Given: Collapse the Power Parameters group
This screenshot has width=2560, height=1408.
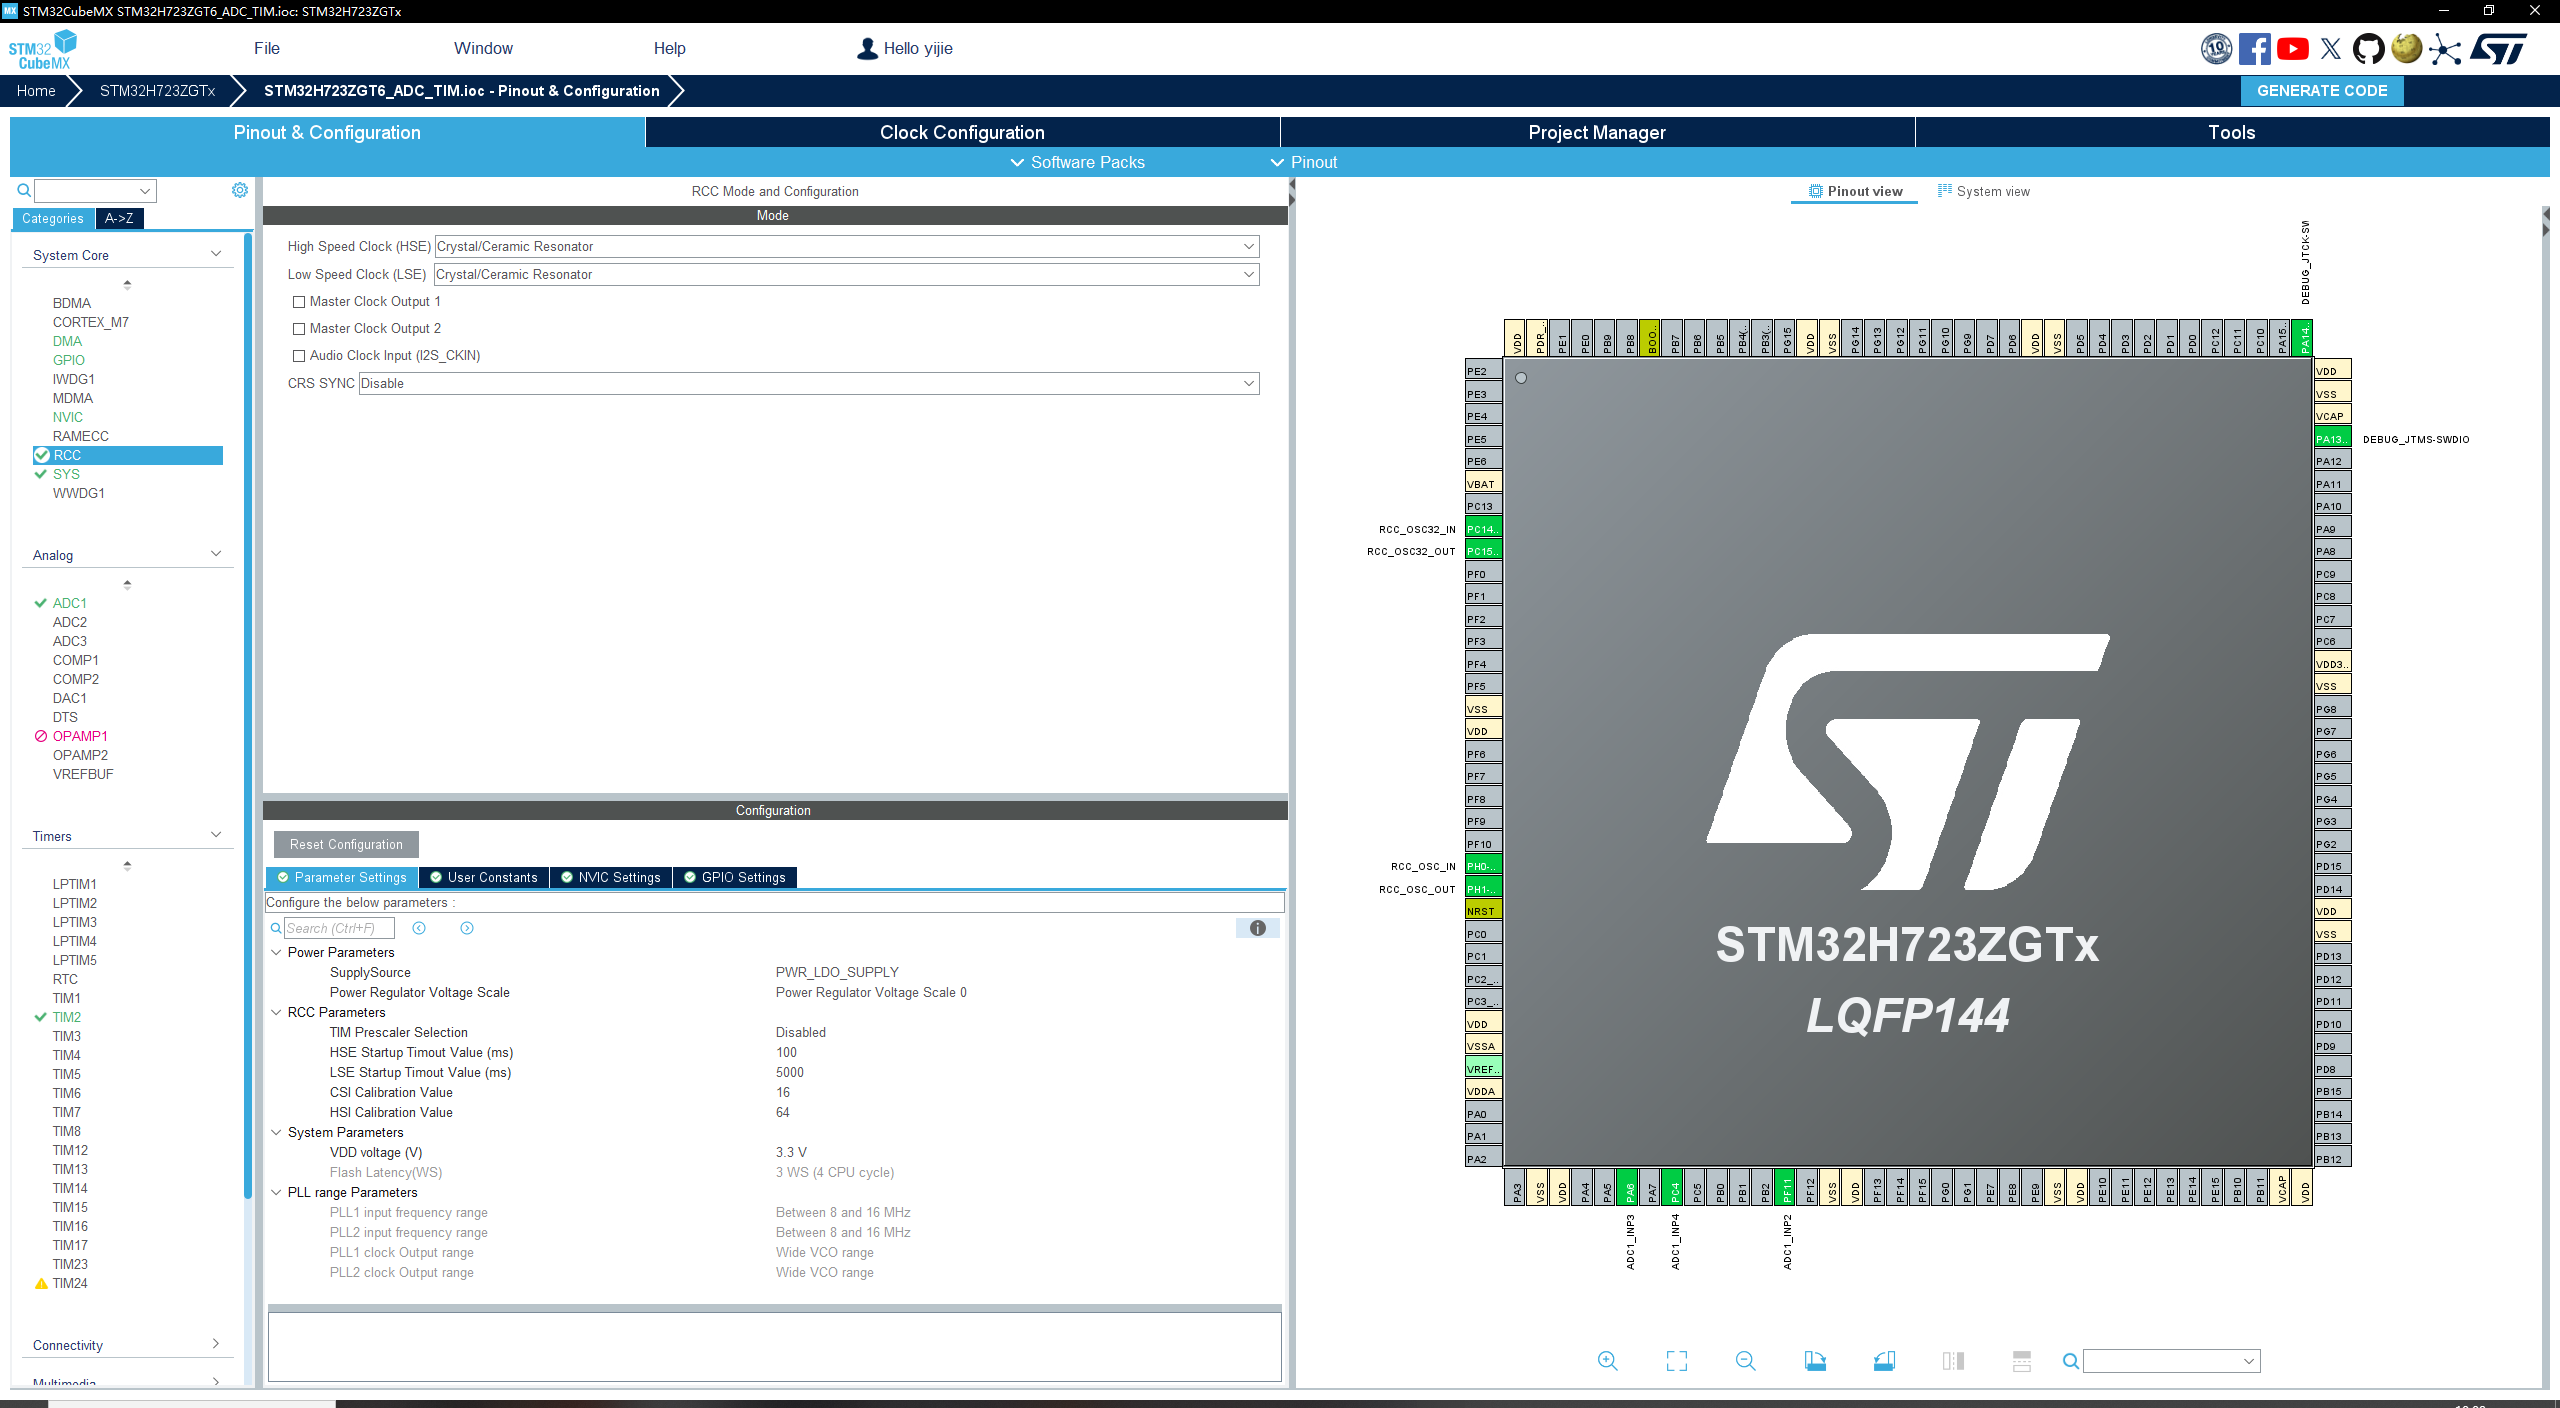Looking at the screenshot, I should click(276, 952).
